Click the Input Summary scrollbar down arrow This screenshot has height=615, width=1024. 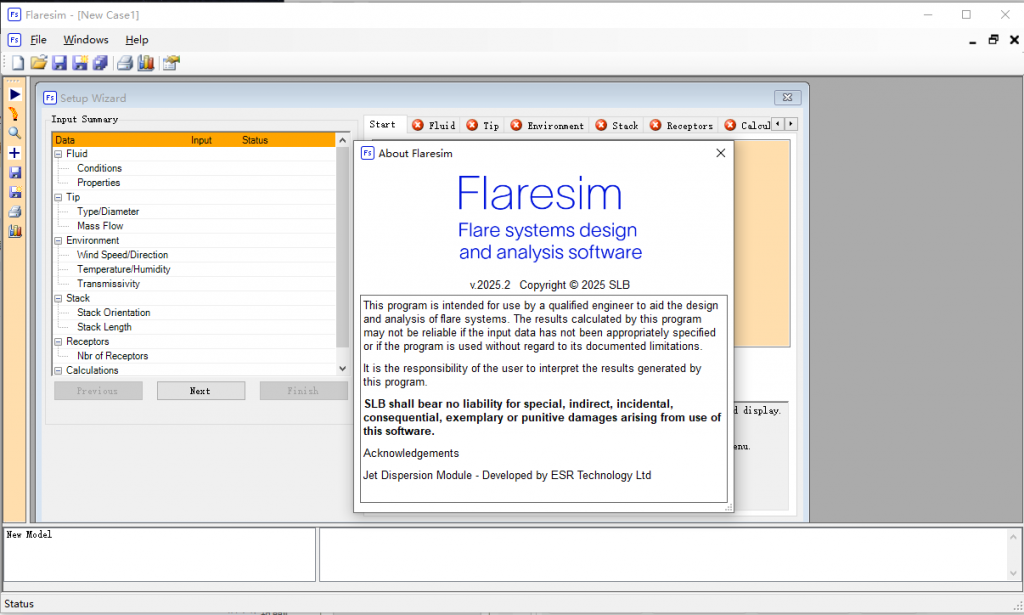point(343,369)
